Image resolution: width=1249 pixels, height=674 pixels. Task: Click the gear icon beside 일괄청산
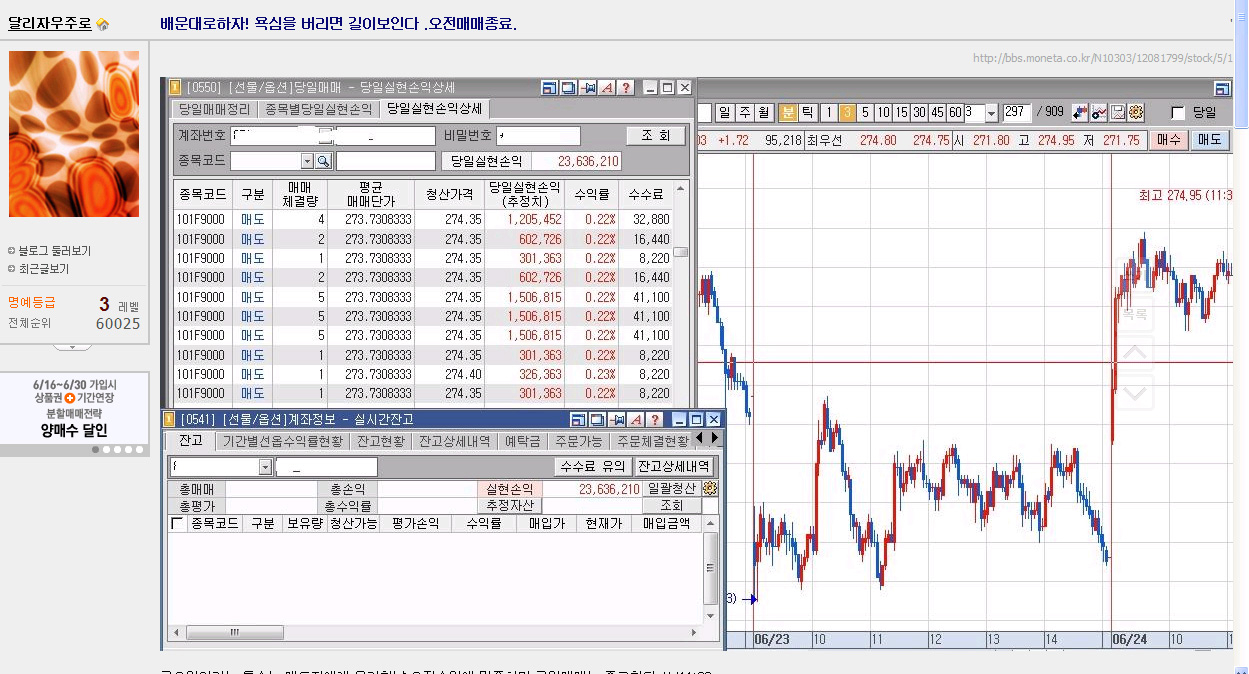[710, 489]
